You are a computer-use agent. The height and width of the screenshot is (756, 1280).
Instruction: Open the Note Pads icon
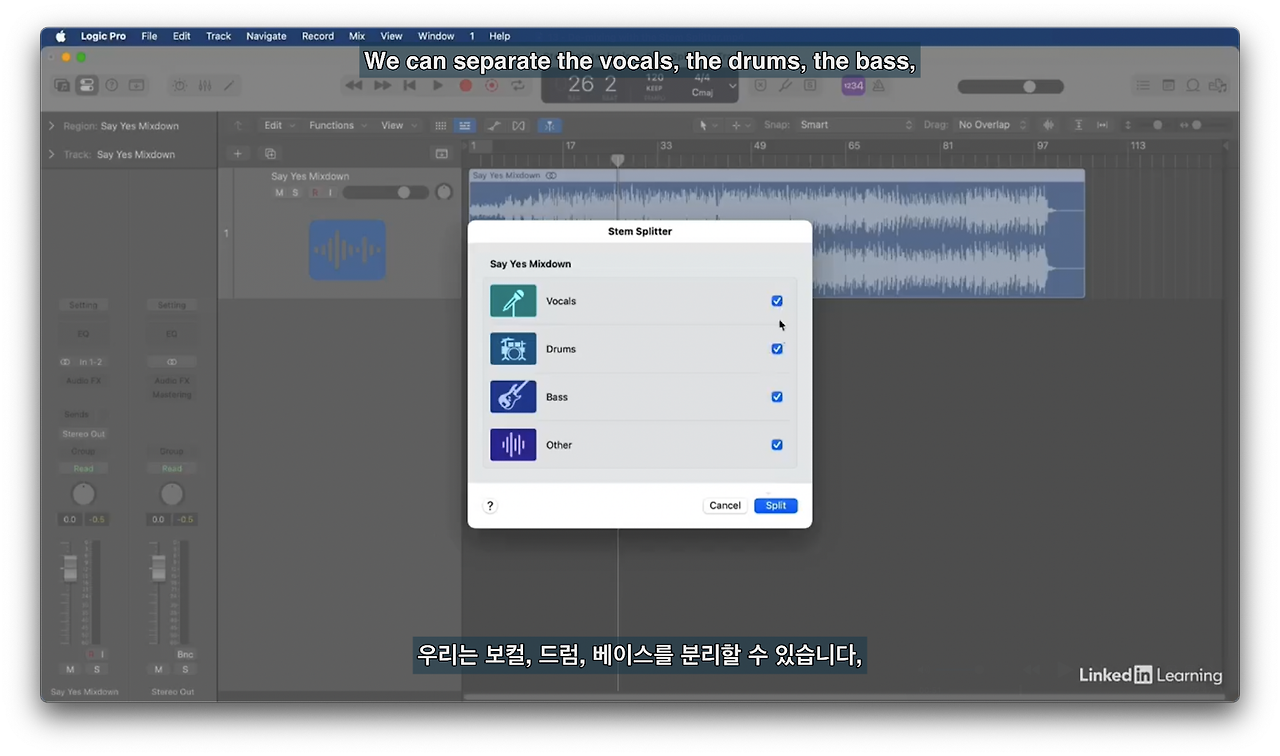tap(1168, 86)
